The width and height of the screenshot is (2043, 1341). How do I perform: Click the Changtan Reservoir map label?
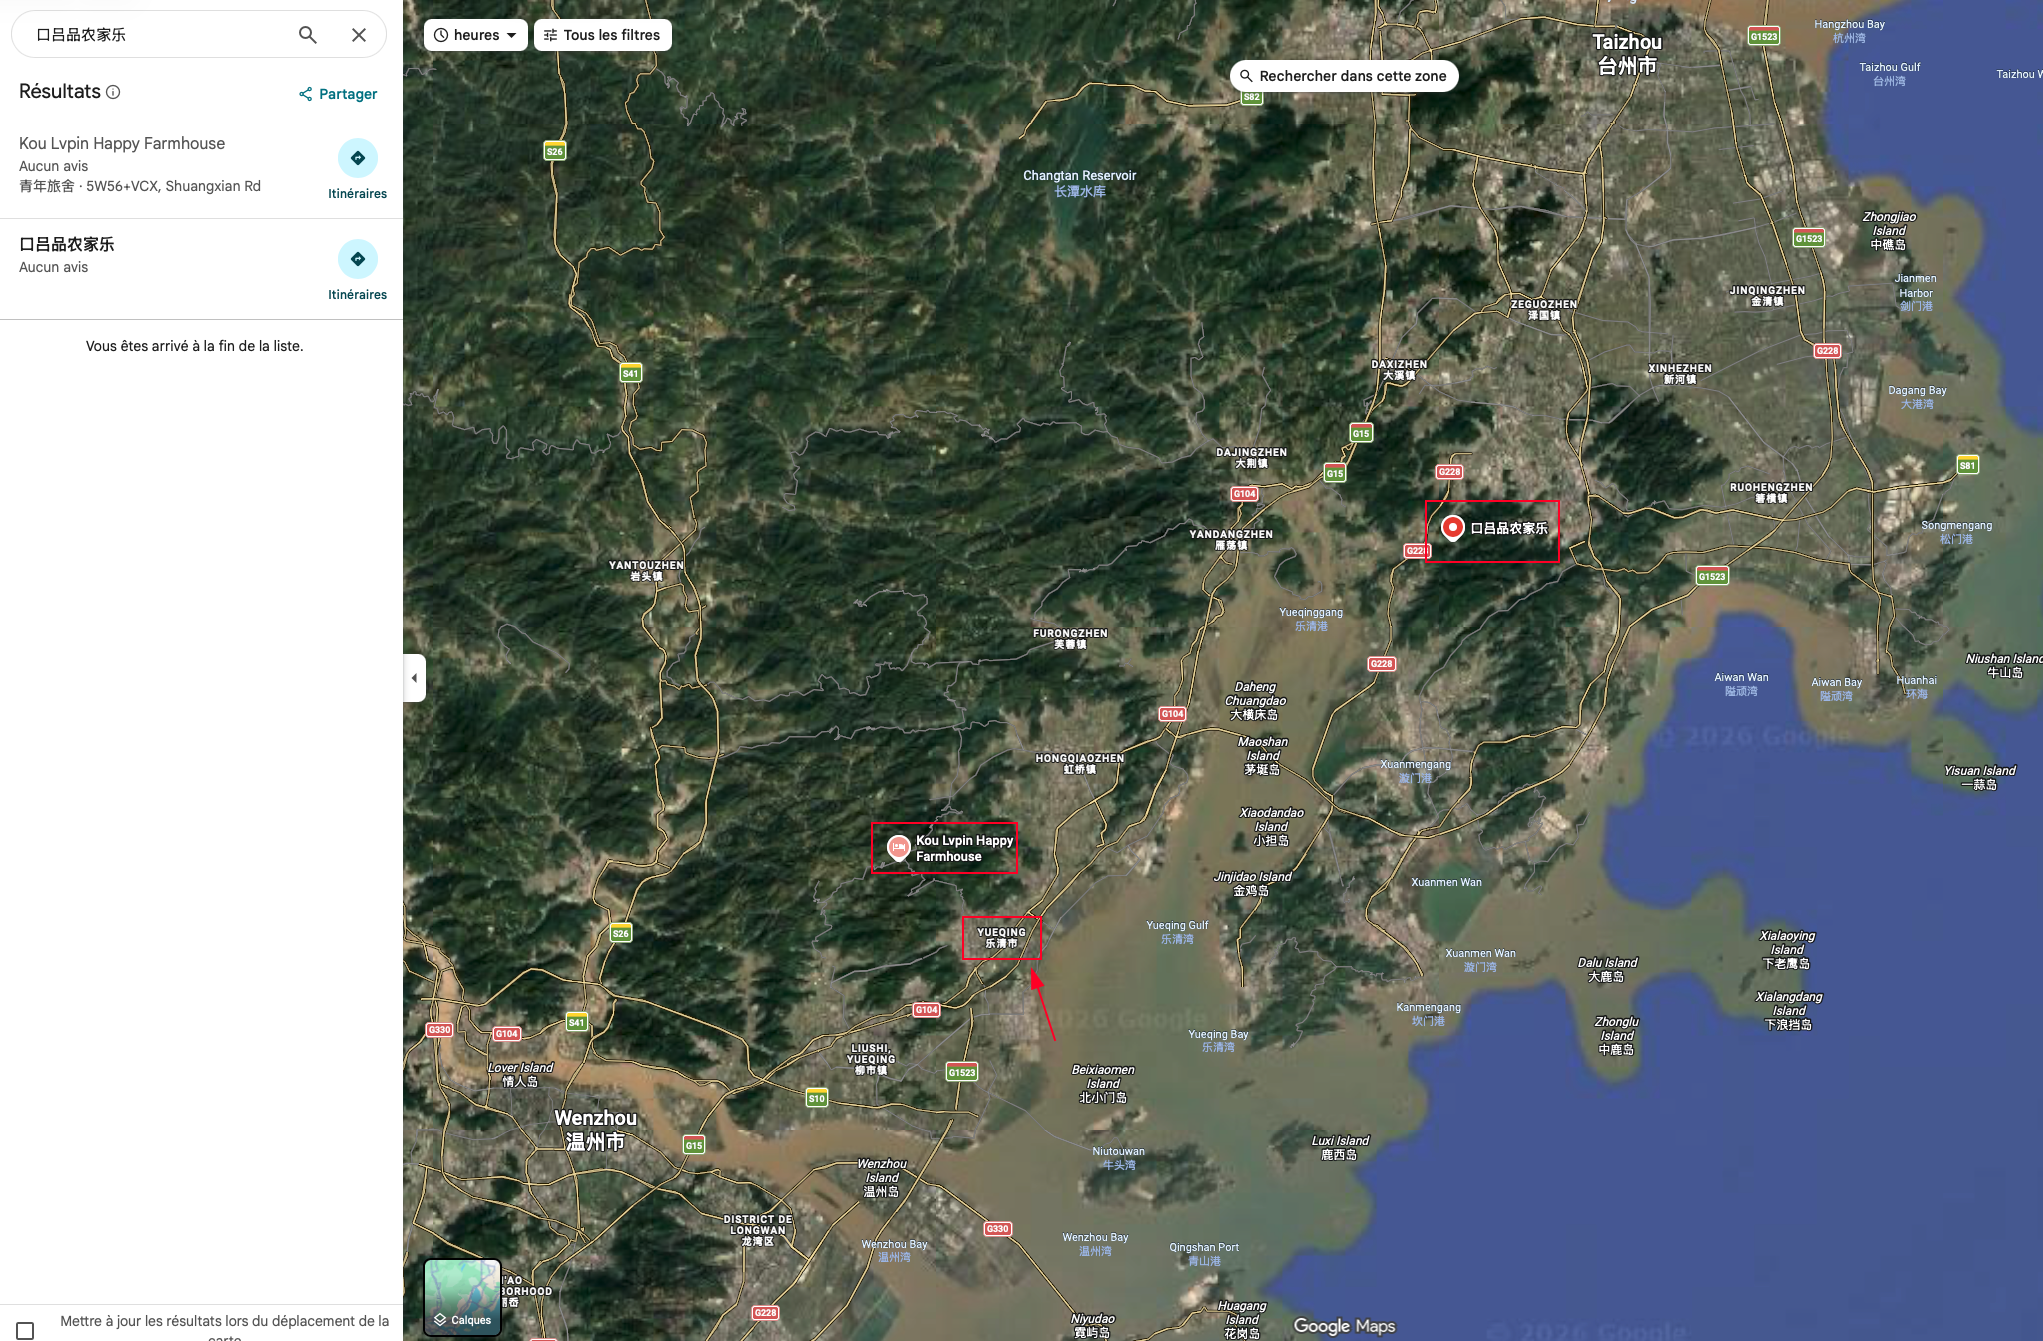point(1079,183)
